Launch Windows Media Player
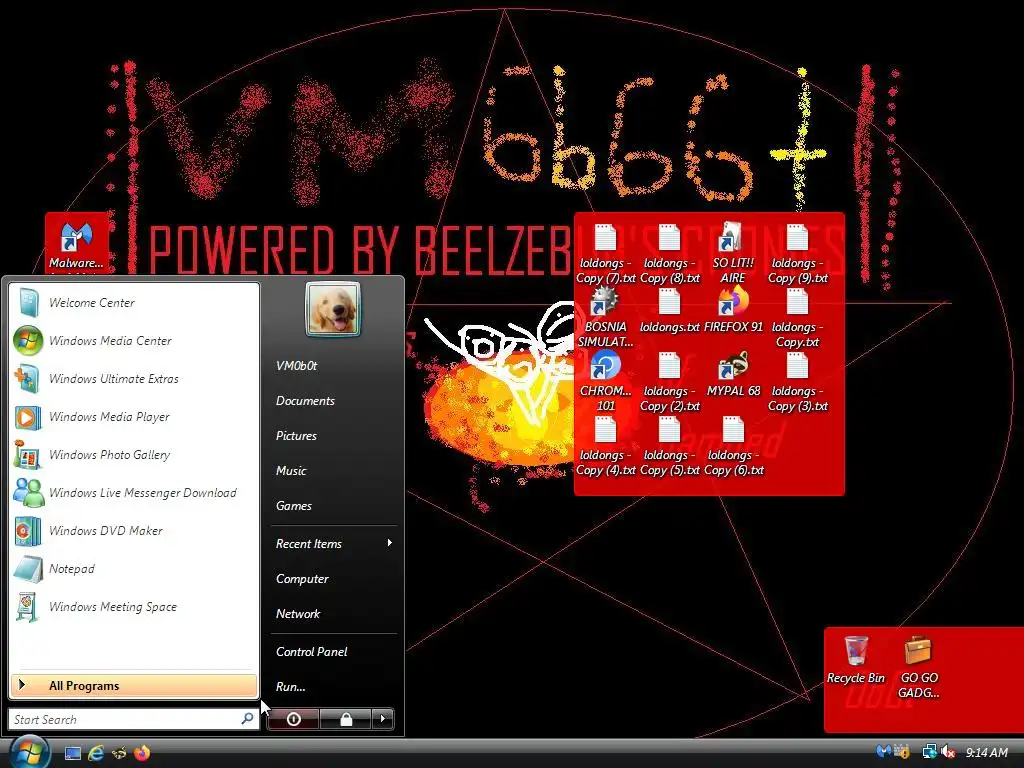The width and height of the screenshot is (1024, 768). pos(134,417)
